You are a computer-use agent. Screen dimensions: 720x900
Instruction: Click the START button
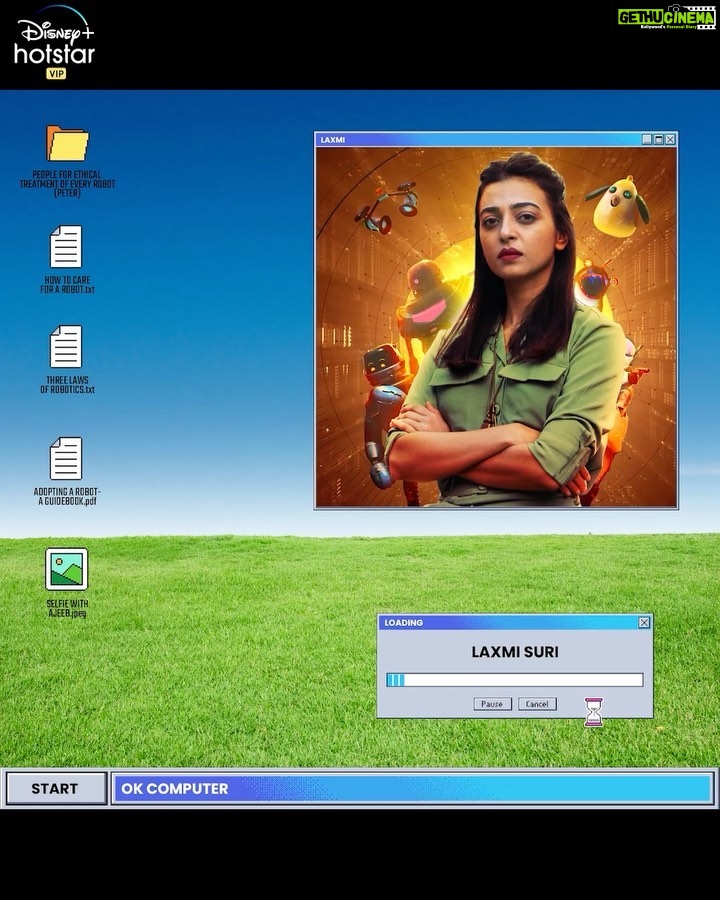[x=56, y=789]
